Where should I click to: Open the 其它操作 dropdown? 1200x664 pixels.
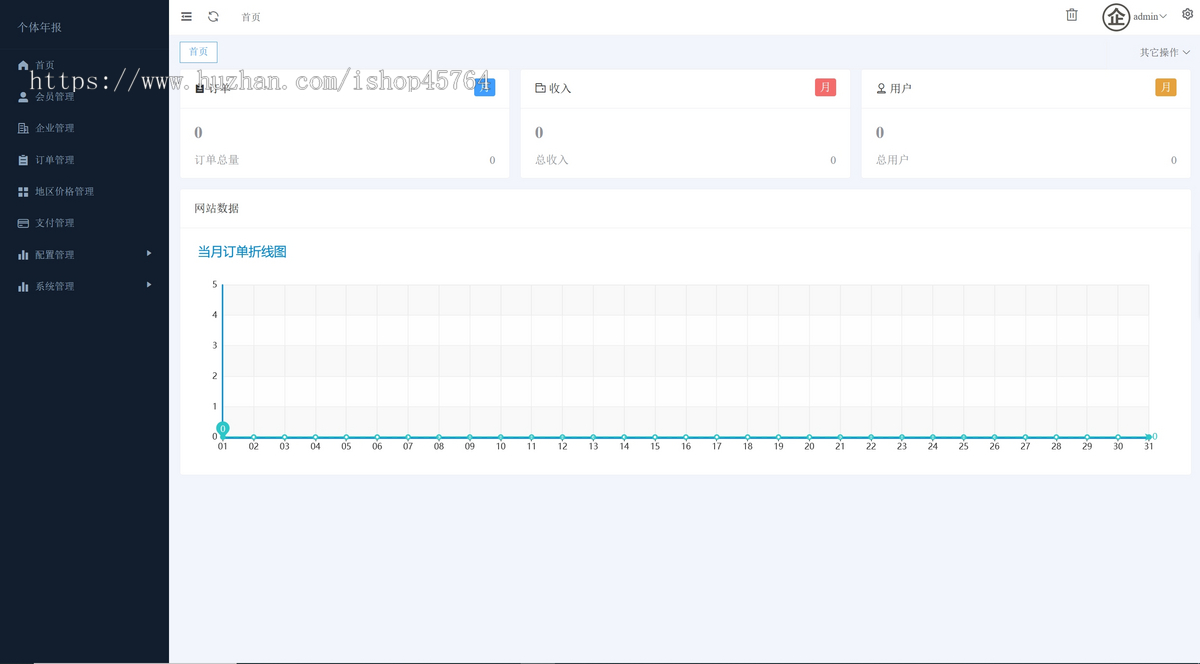[1165, 52]
